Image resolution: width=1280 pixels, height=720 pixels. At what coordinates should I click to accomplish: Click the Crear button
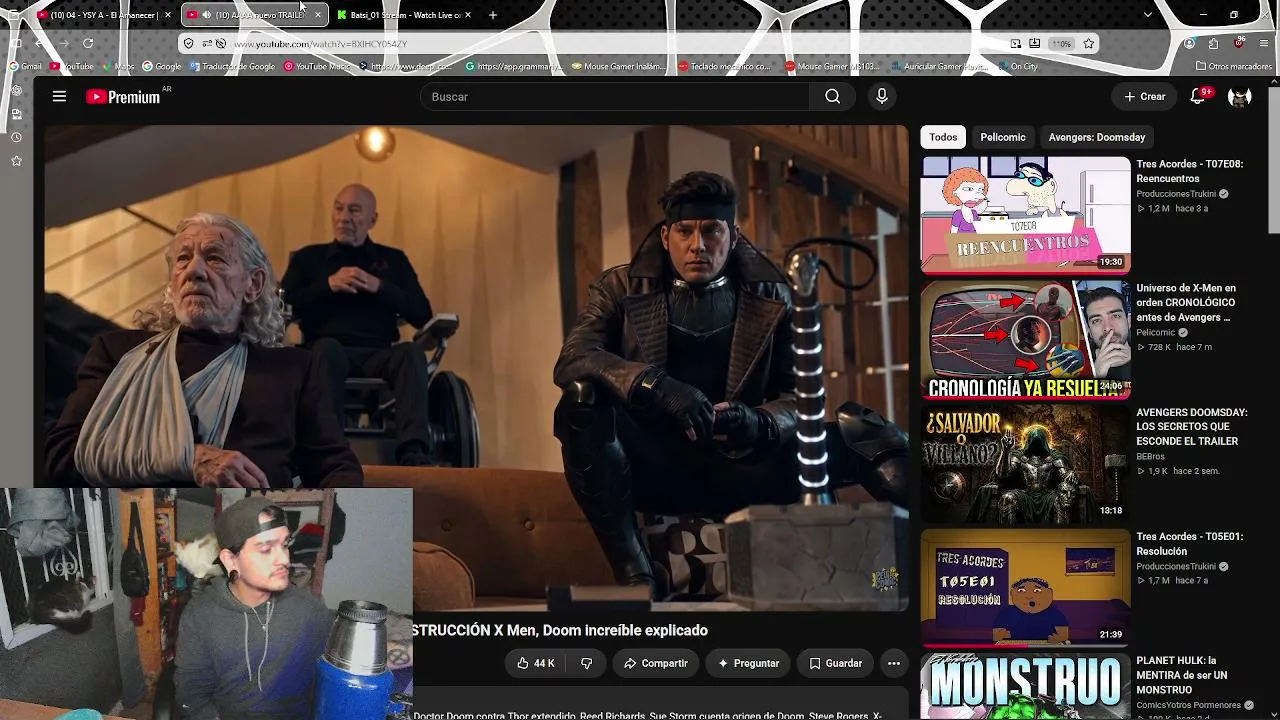pos(1145,96)
